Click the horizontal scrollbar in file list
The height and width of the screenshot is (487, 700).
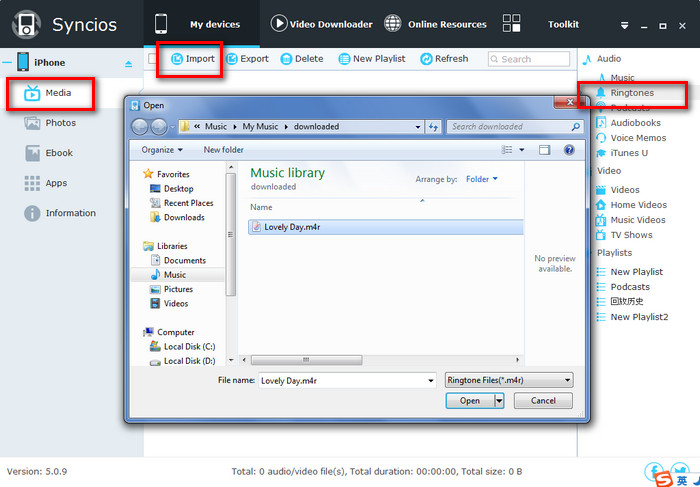(306, 360)
